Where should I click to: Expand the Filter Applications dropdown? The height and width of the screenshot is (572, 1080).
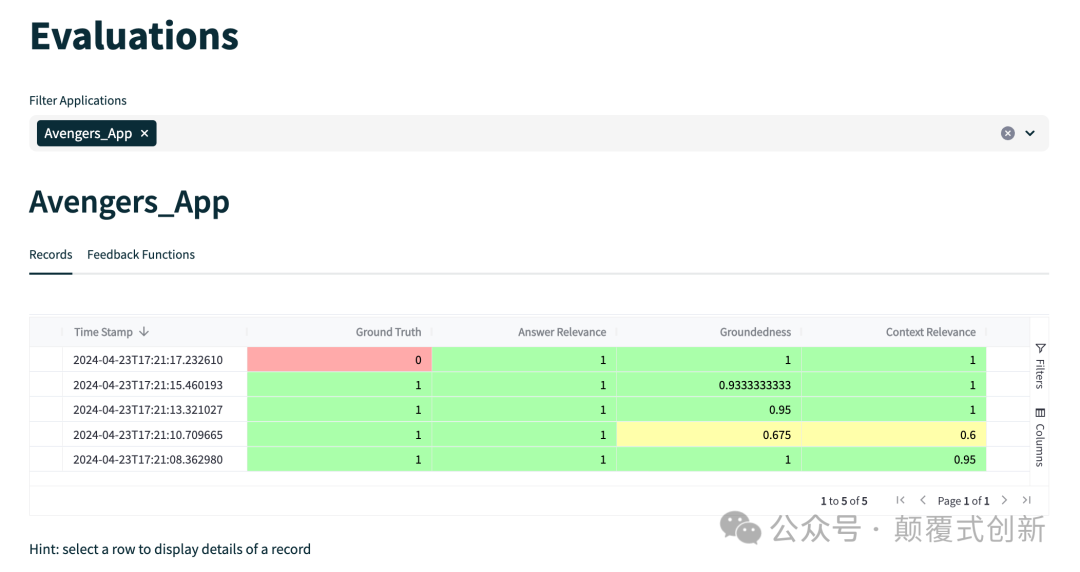coord(1030,133)
